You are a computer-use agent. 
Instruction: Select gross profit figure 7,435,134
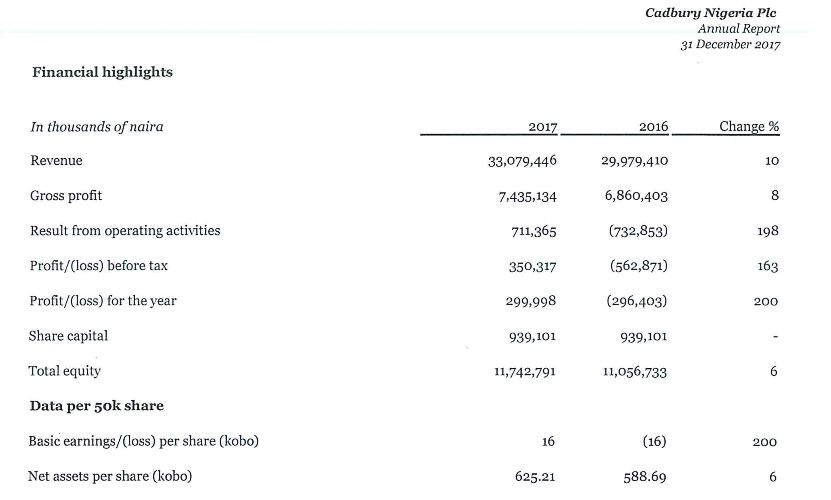click(x=527, y=197)
